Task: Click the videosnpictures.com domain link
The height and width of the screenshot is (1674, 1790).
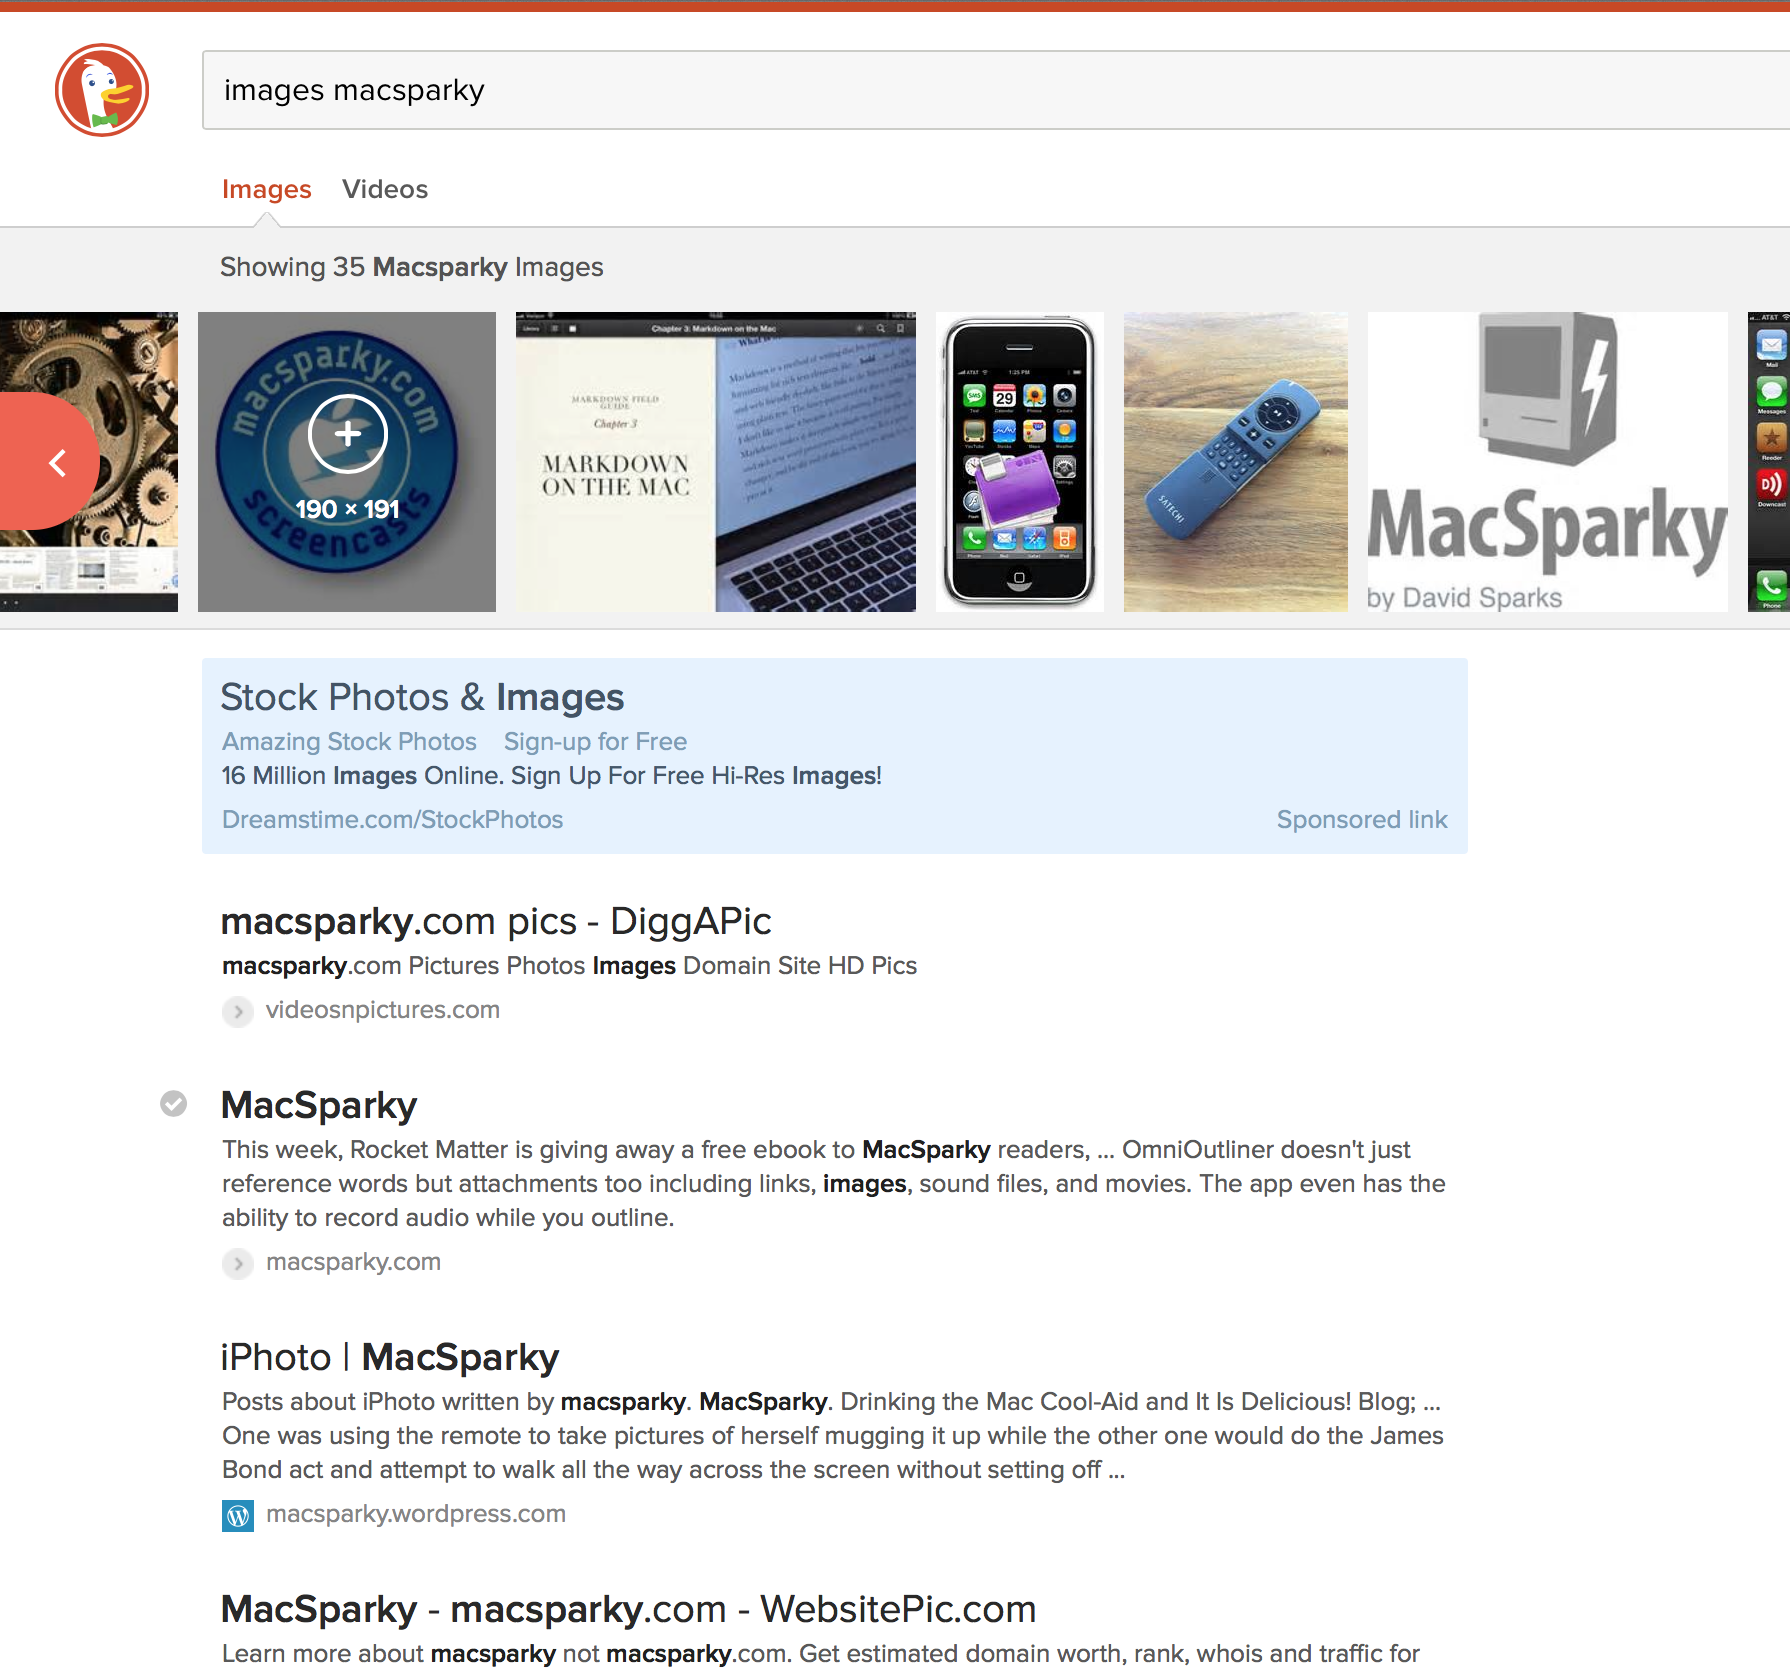Action: pyautogui.click(x=383, y=1010)
